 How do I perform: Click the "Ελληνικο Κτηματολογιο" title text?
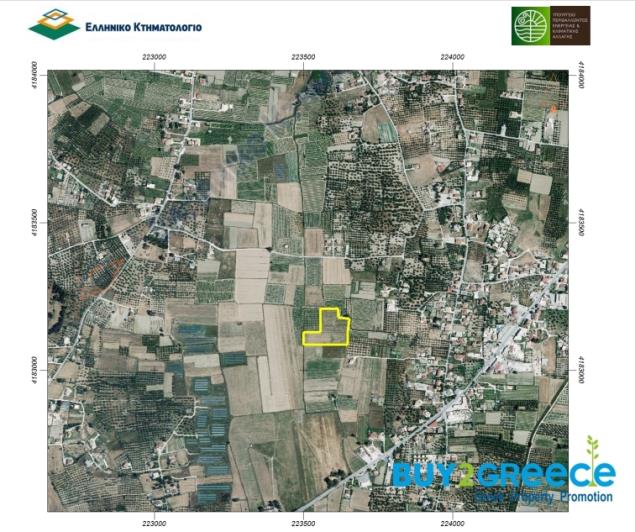(x=143, y=27)
